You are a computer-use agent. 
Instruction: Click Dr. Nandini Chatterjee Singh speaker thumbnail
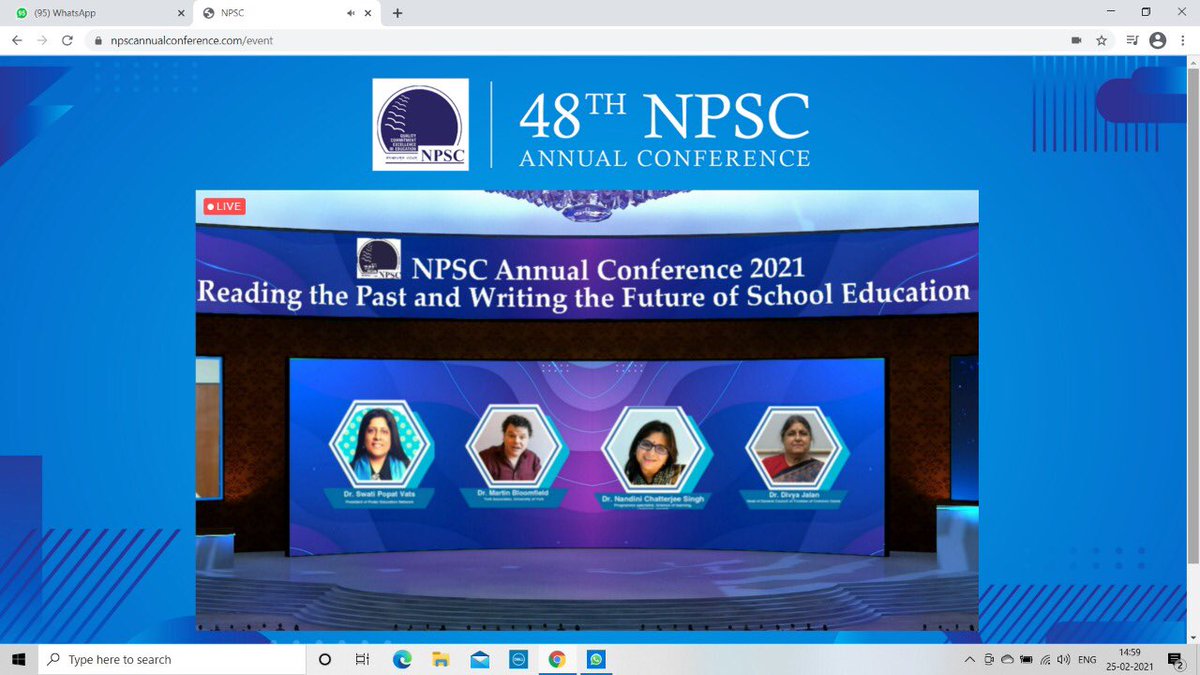[654, 449]
